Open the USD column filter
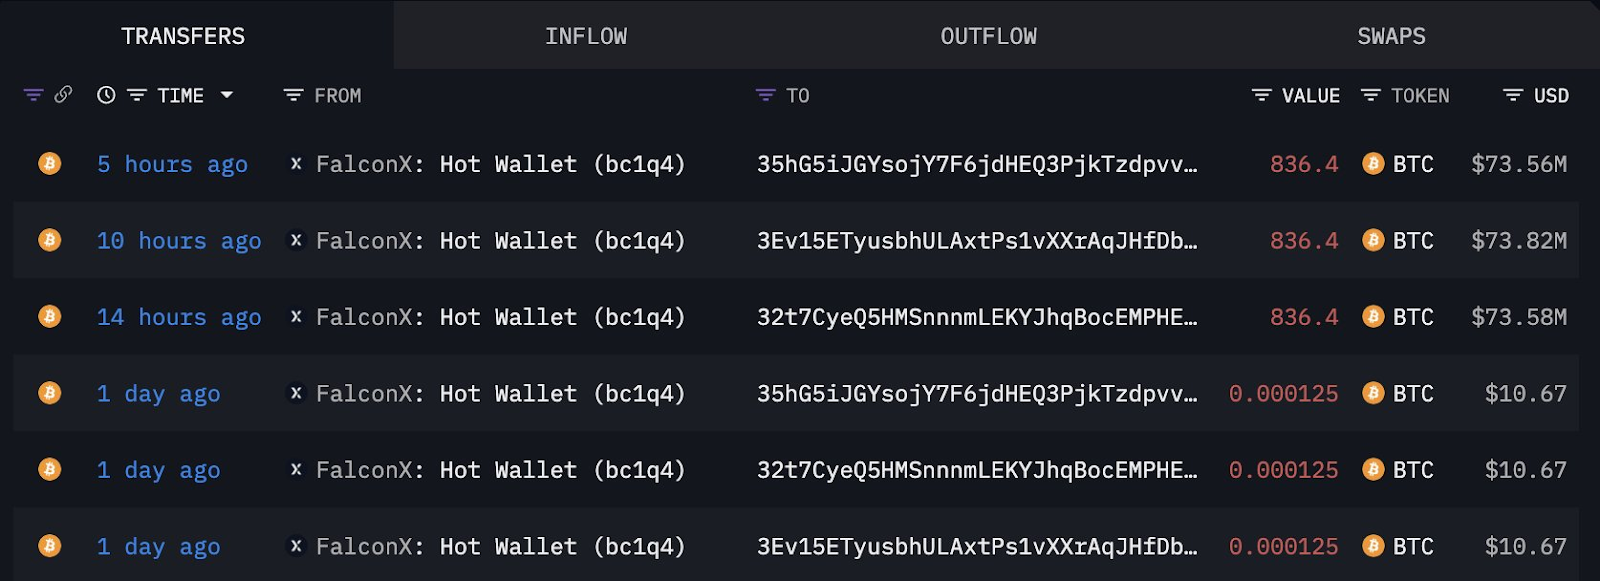Screen dimensions: 1600x581 coord(1513,95)
